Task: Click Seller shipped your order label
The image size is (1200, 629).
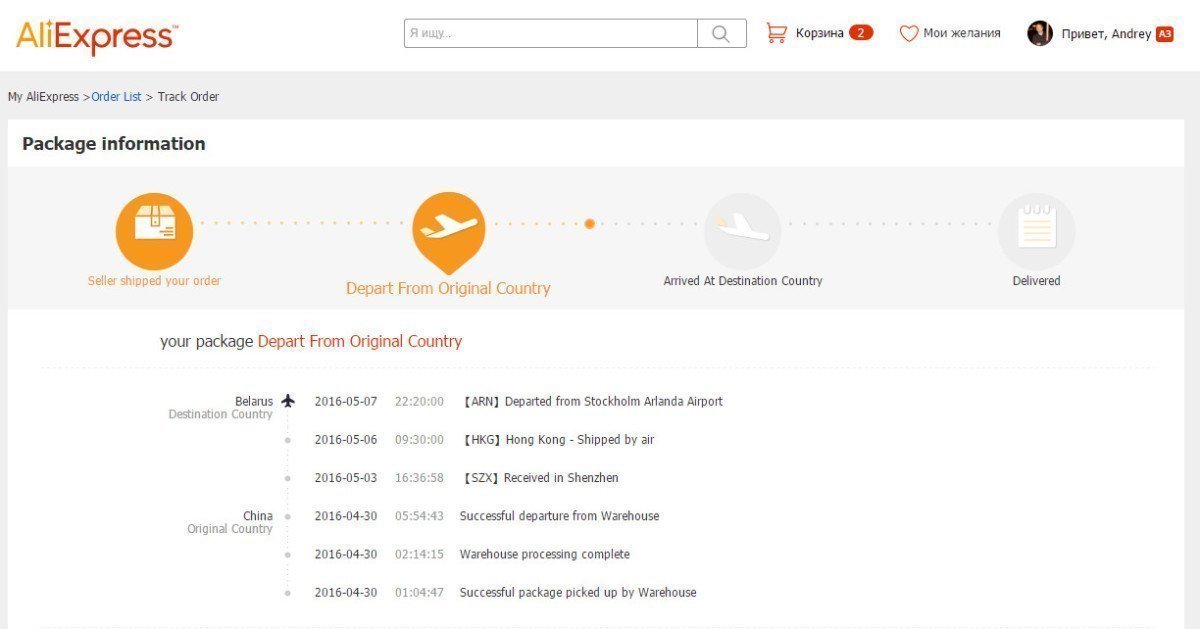Action: [154, 281]
